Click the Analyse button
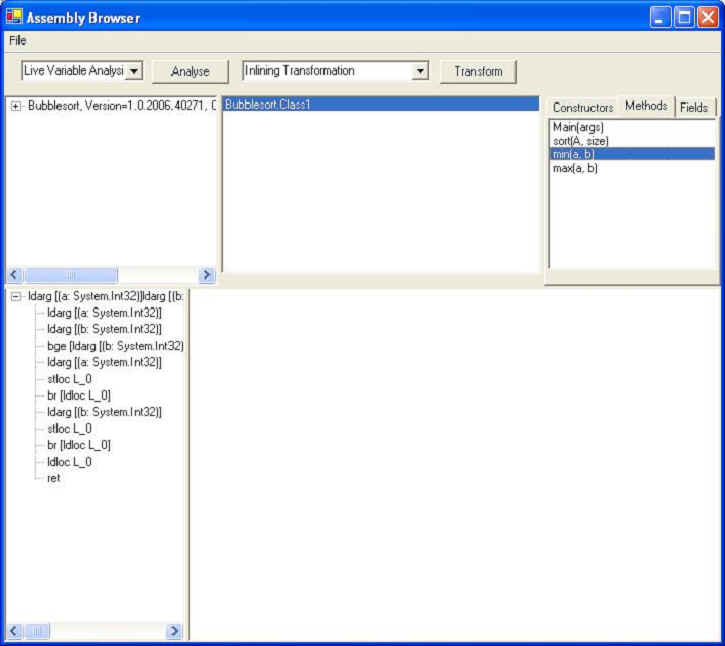This screenshot has width=725, height=646. (x=190, y=72)
